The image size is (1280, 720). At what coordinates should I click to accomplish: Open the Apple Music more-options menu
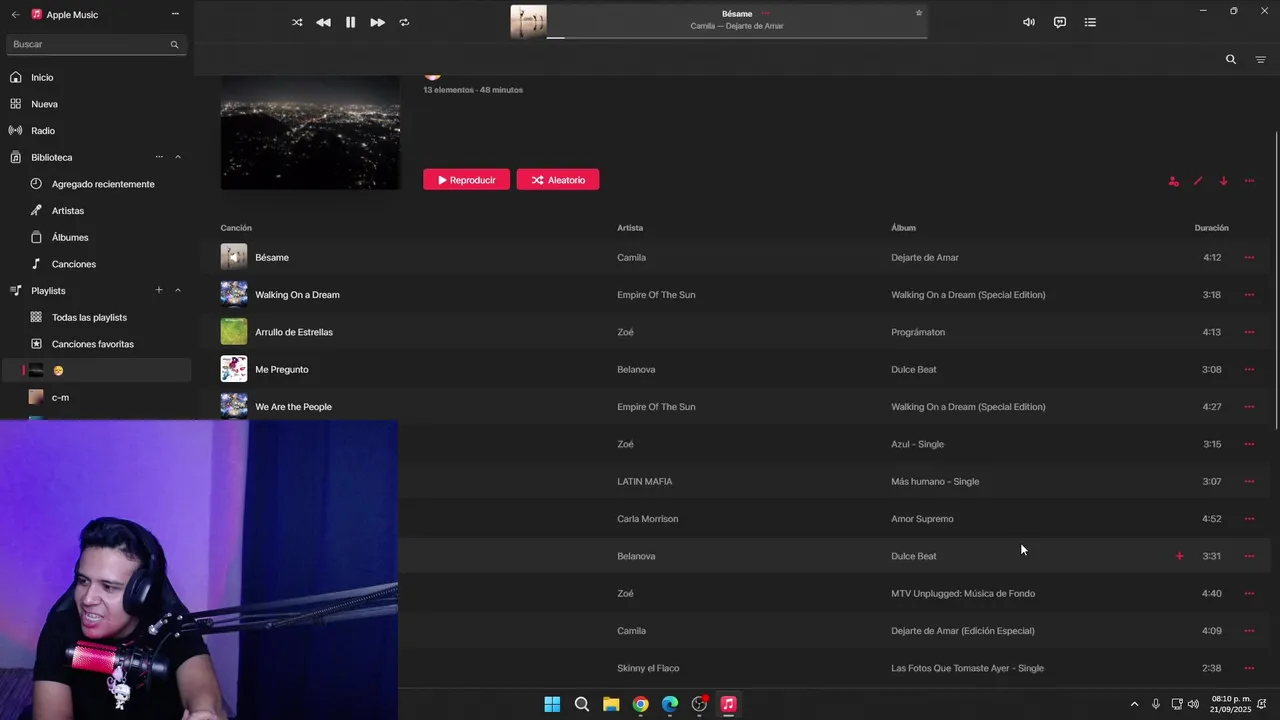tap(175, 14)
